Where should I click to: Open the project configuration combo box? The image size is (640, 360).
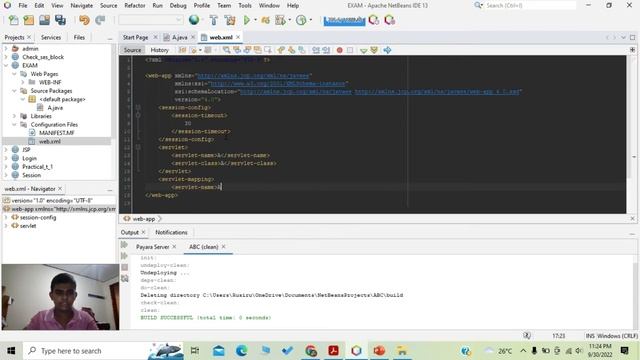pyautogui.click(x=150, y=20)
